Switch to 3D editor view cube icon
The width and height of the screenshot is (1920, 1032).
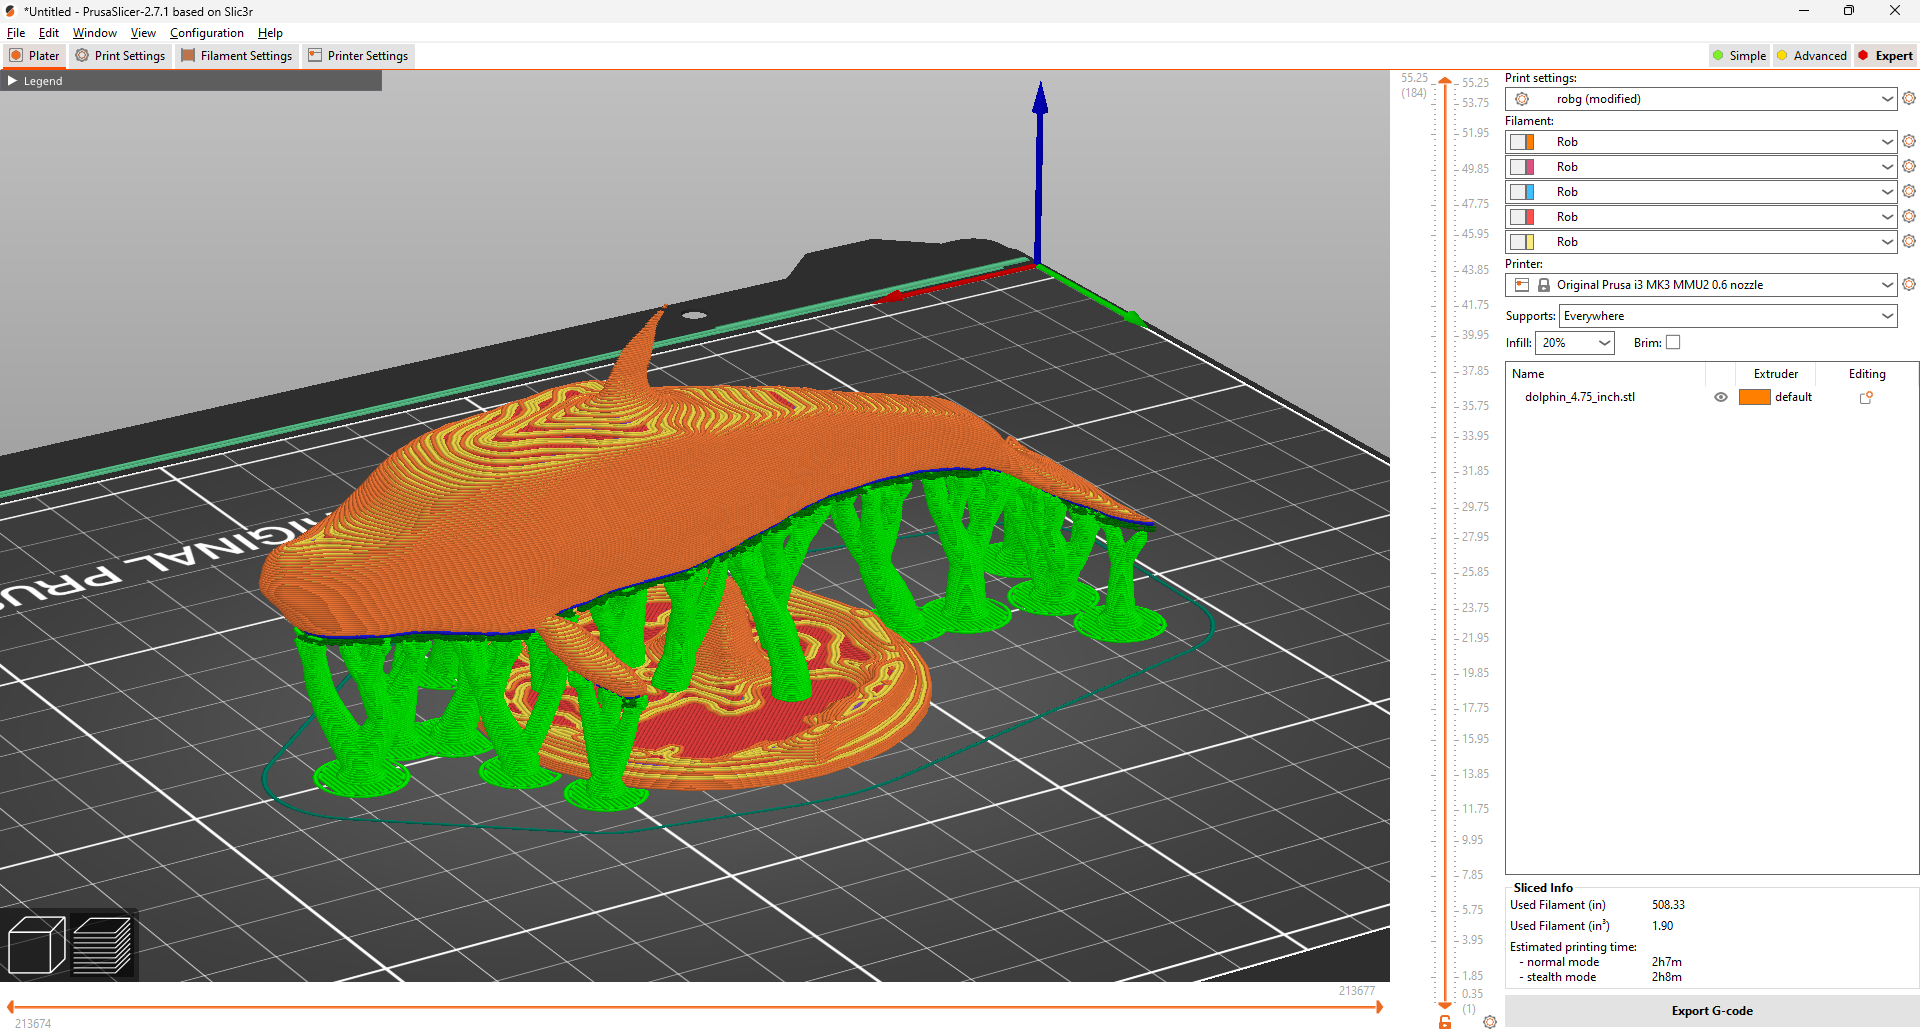coord(36,945)
